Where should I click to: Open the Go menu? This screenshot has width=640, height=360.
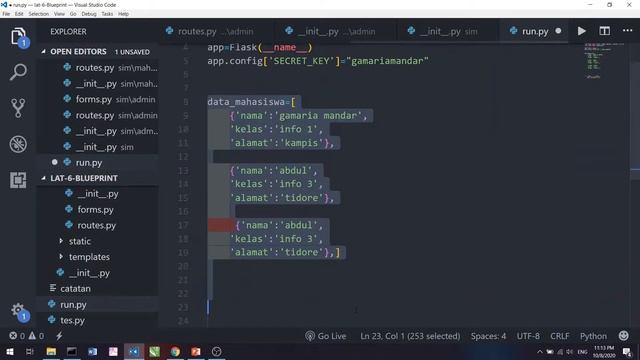(x=73, y=14)
